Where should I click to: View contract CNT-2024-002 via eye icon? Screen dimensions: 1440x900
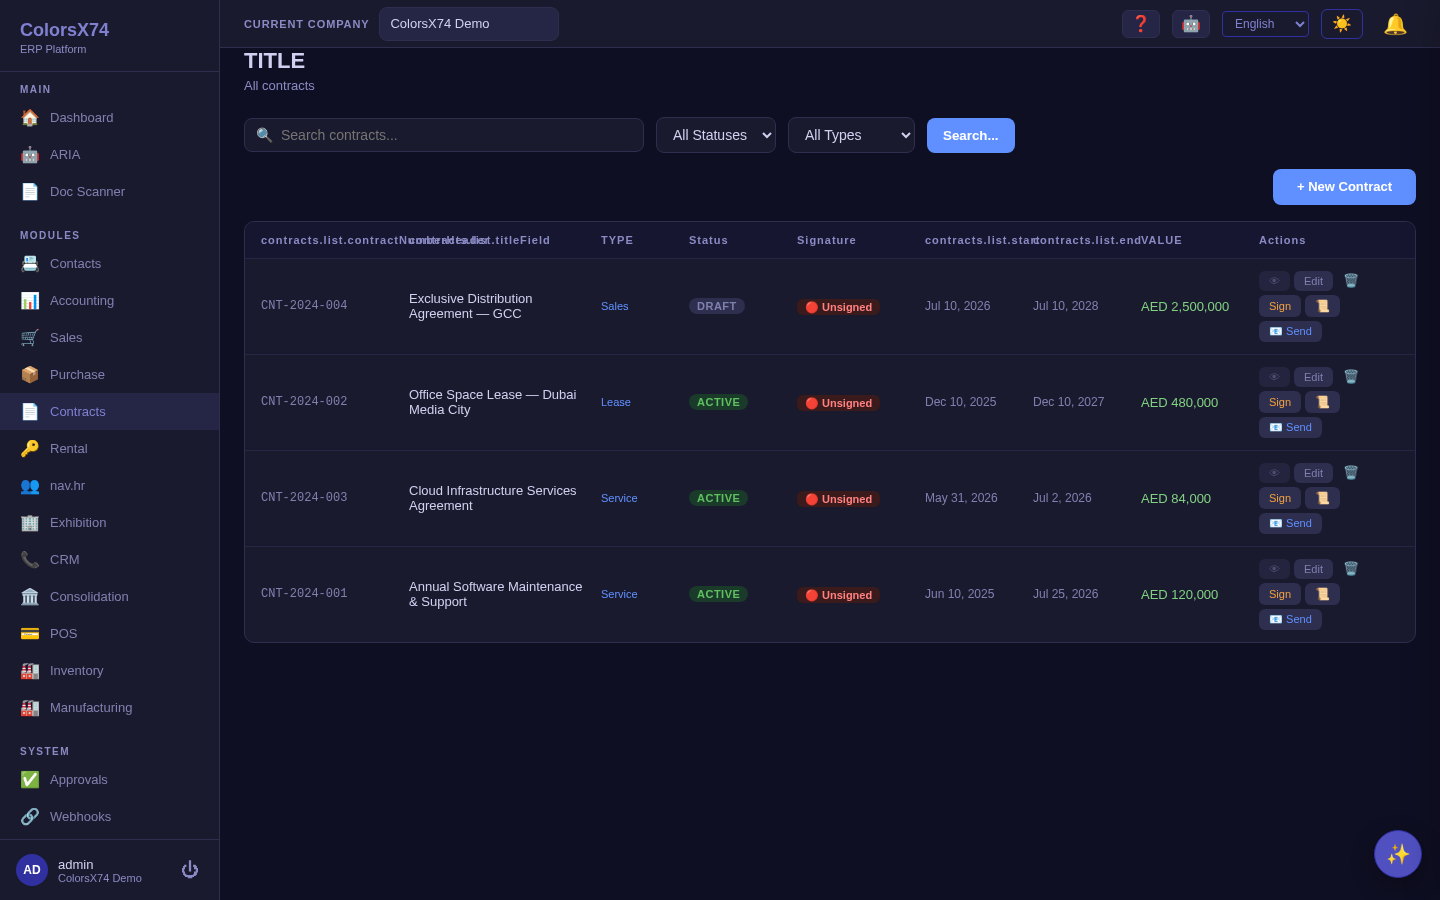1274,377
